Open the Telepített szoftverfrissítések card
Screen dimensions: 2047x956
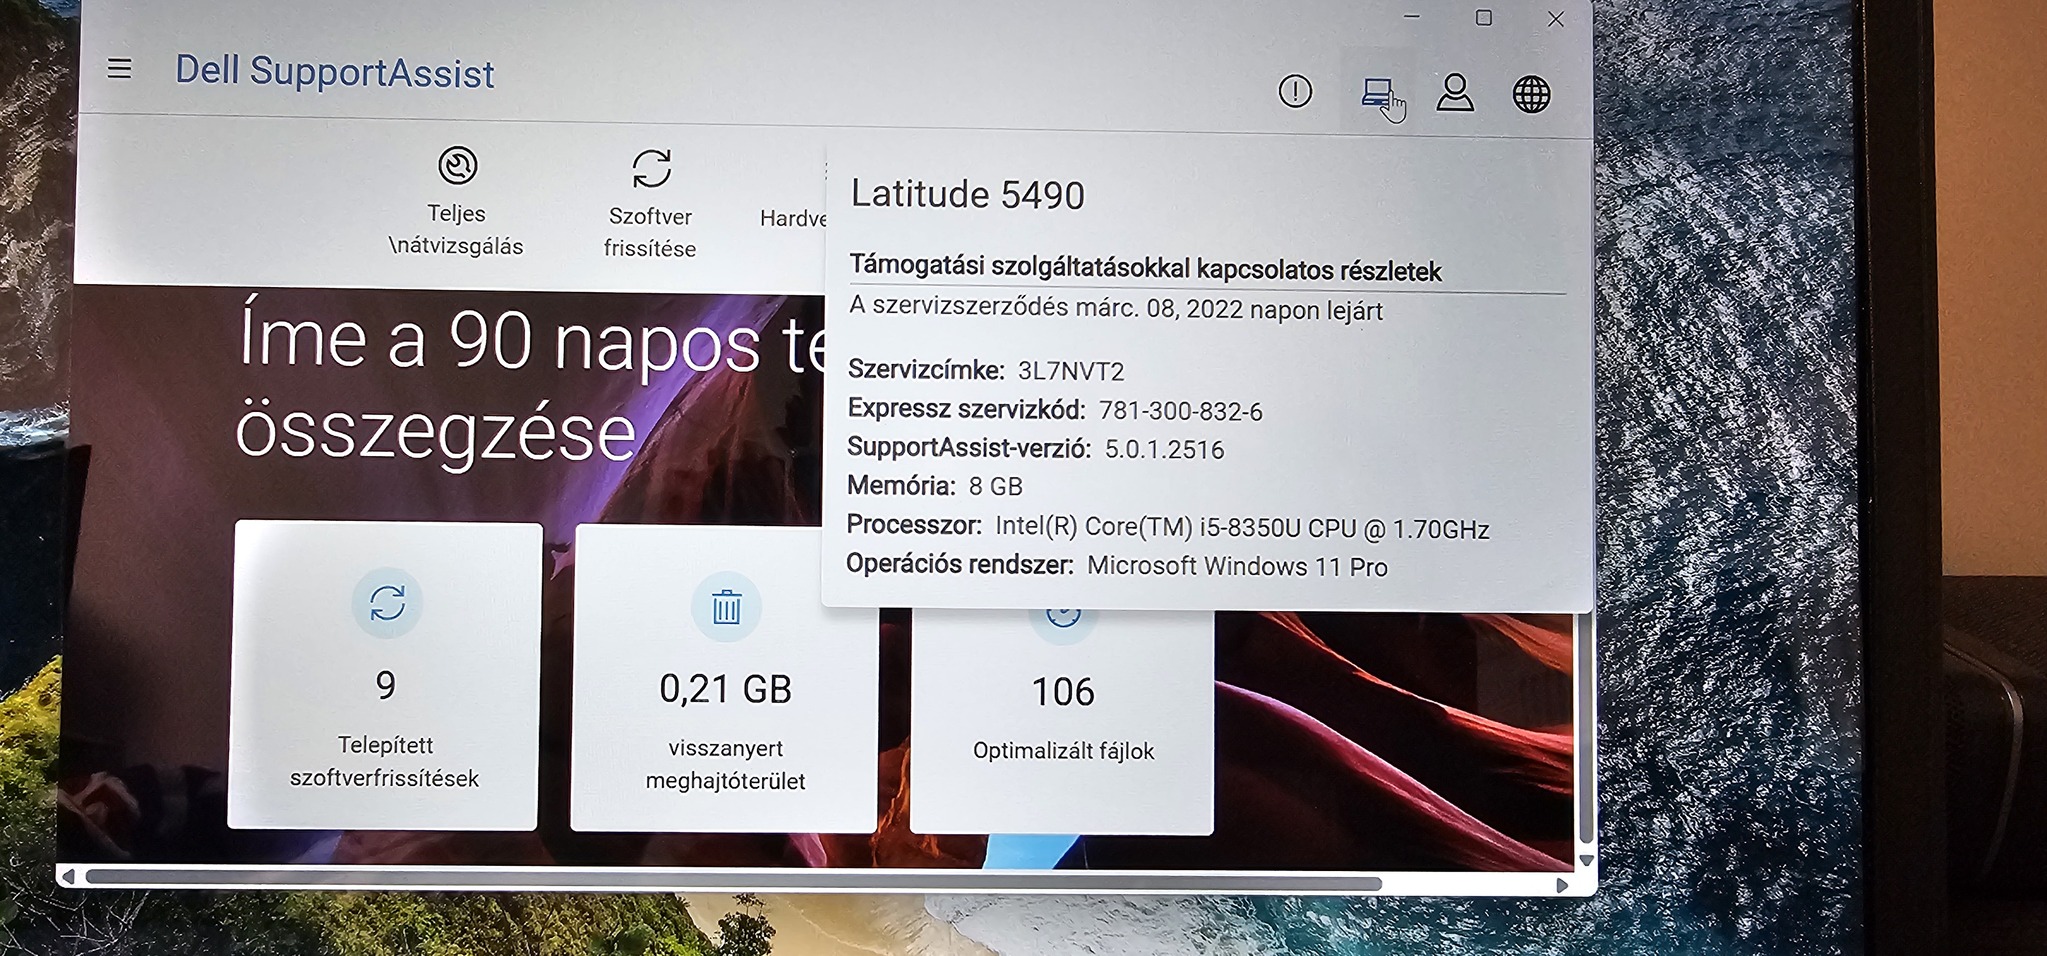pyautogui.click(x=385, y=675)
